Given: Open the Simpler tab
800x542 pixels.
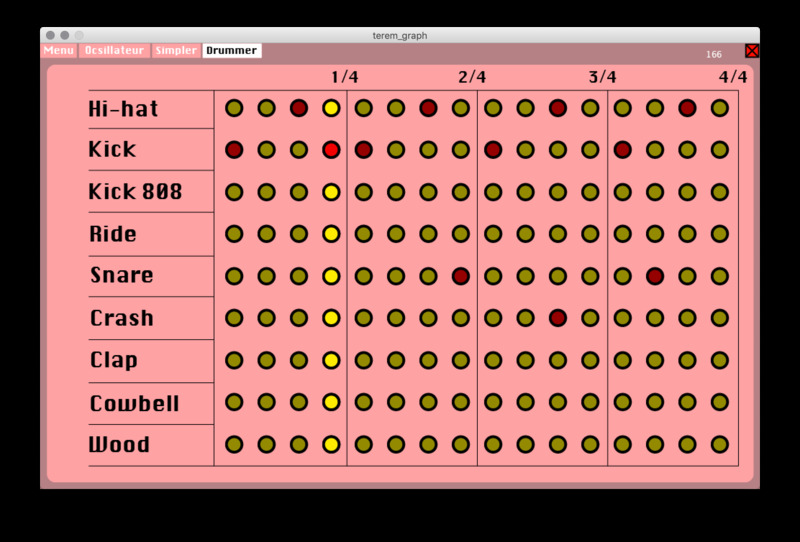Looking at the screenshot, I should point(176,51).
